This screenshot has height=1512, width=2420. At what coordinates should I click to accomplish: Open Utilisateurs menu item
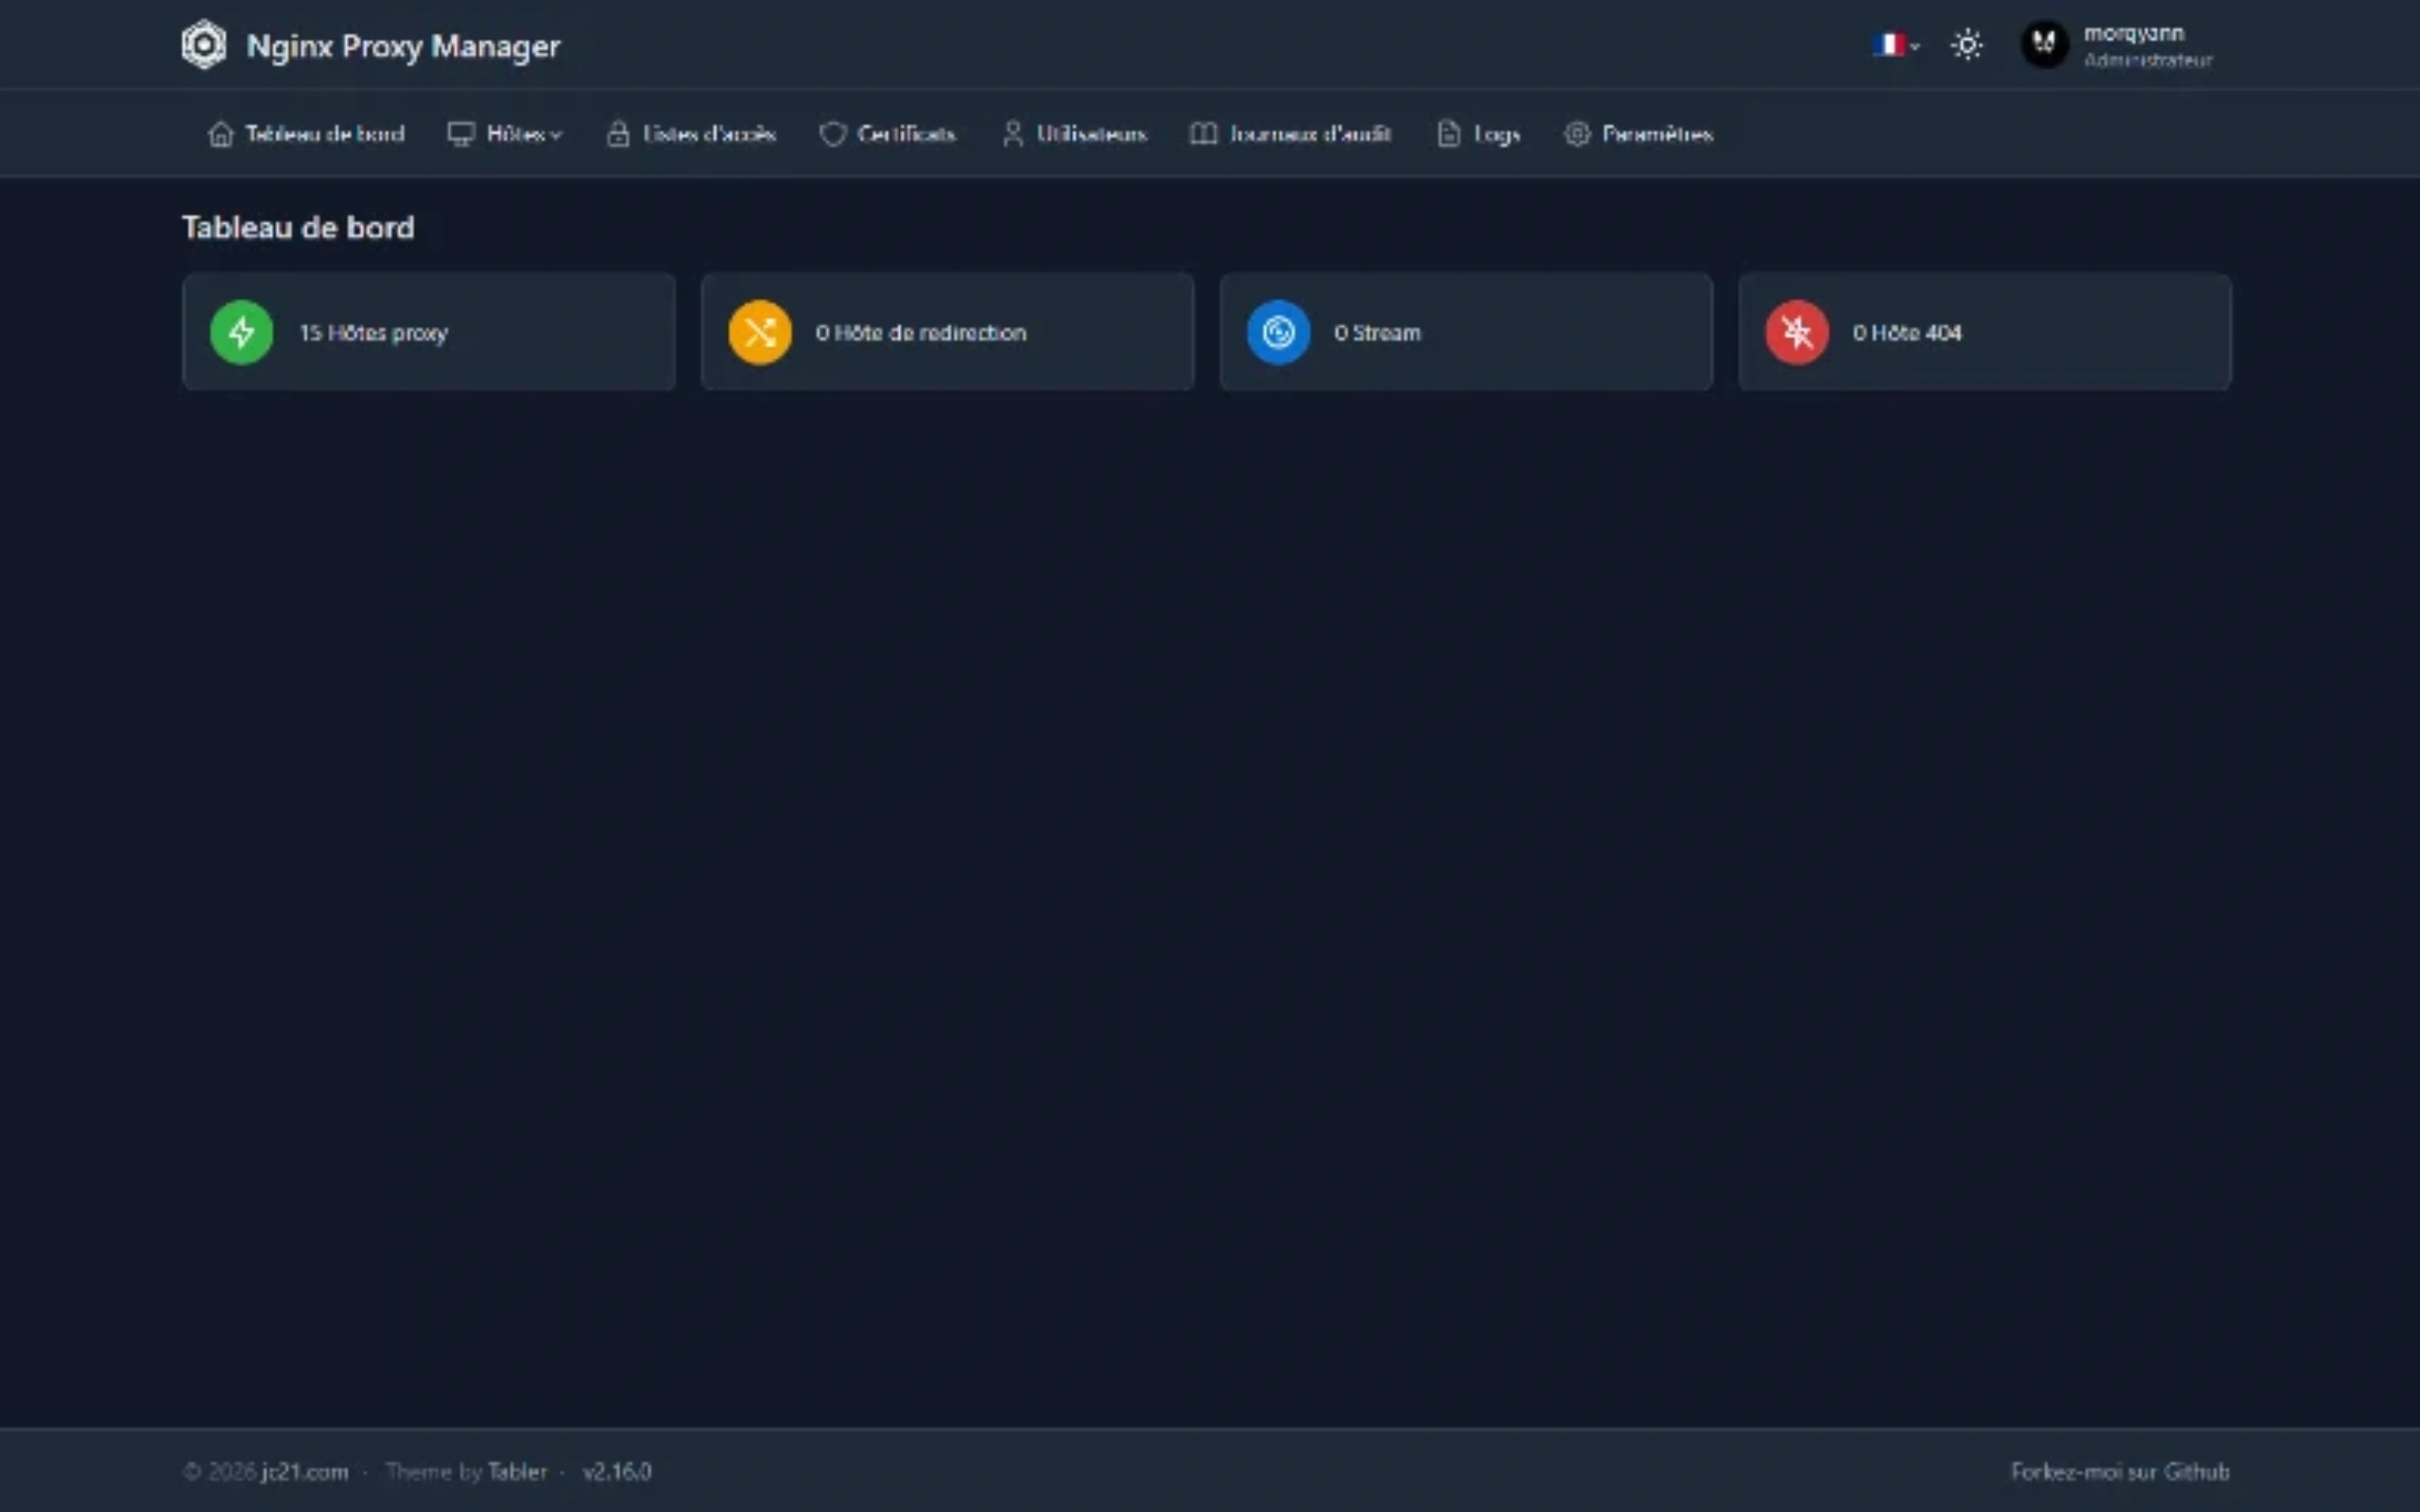coord(1074,134)
